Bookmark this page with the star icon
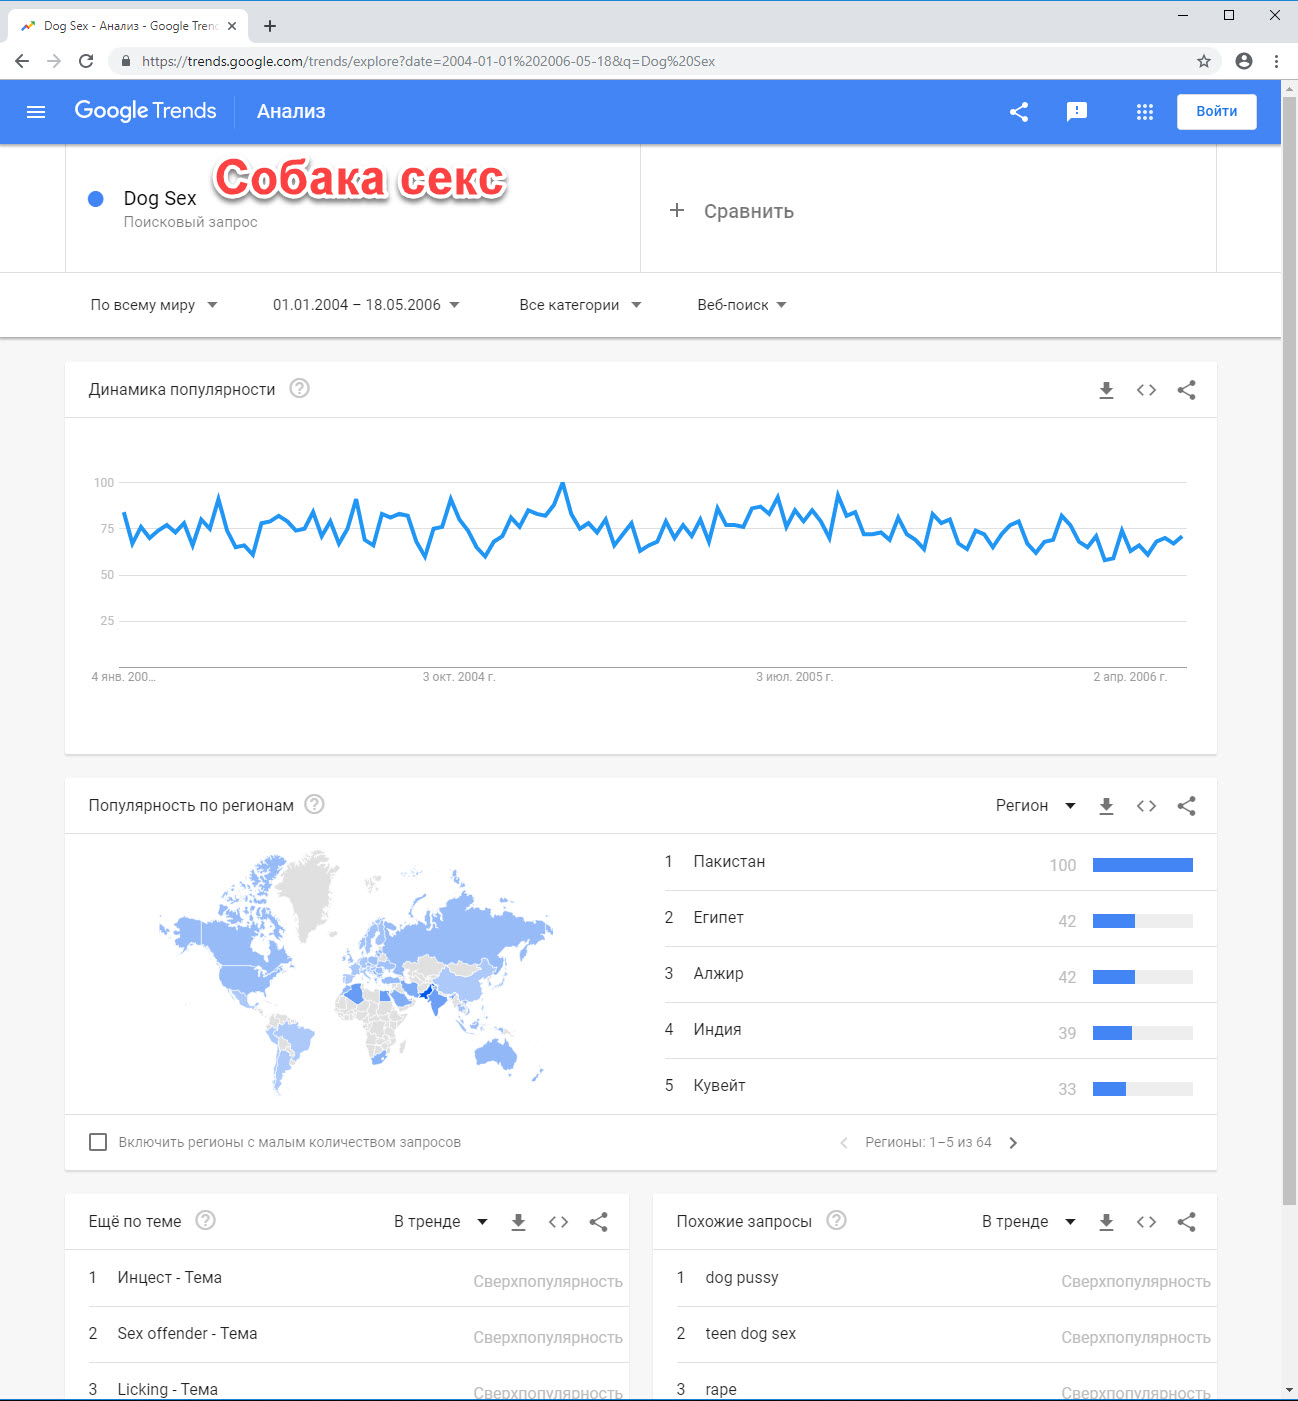This screenshot has height=1401, width=1298. [1204, 61]
